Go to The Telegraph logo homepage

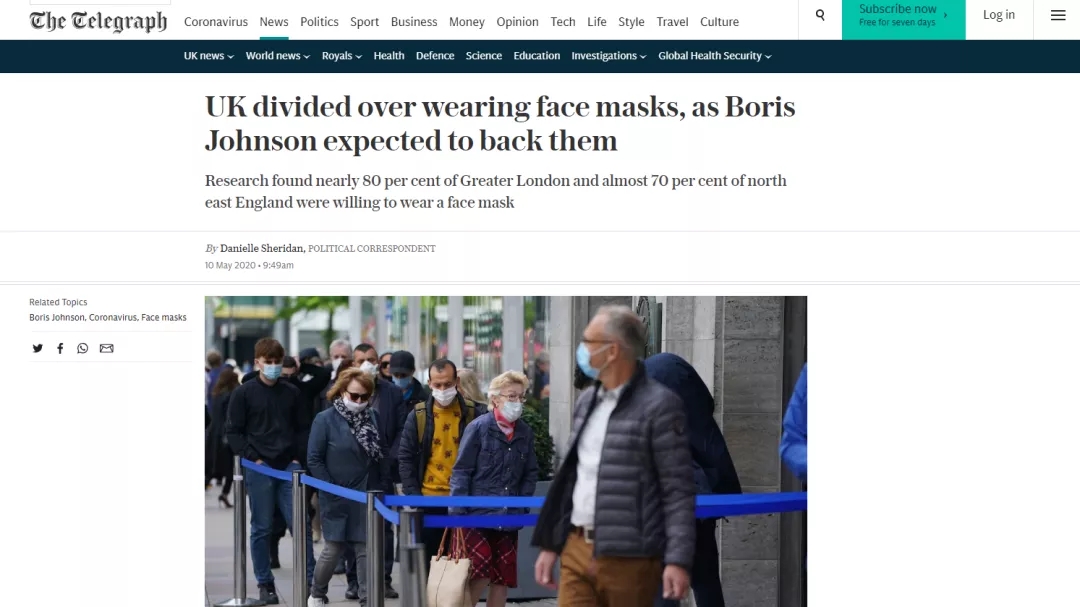[x=98, y=21]
